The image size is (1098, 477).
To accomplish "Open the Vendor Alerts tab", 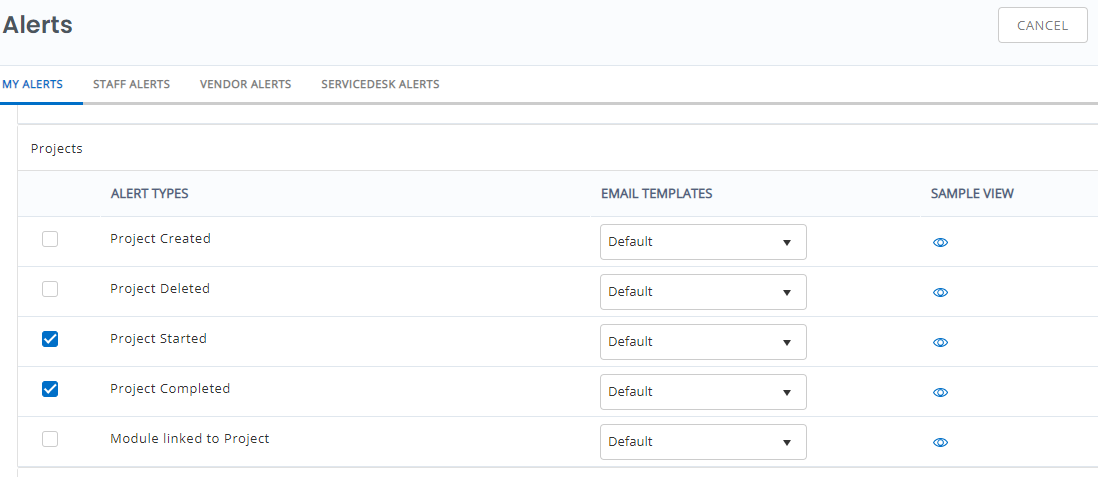I will [x=246, y=85].
